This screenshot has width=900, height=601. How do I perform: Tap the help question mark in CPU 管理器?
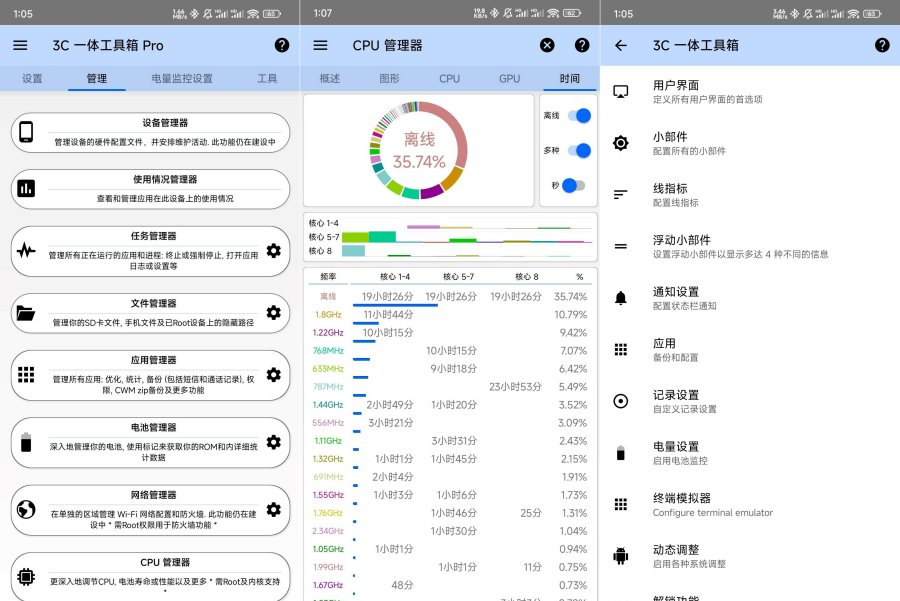click(582, 45)
